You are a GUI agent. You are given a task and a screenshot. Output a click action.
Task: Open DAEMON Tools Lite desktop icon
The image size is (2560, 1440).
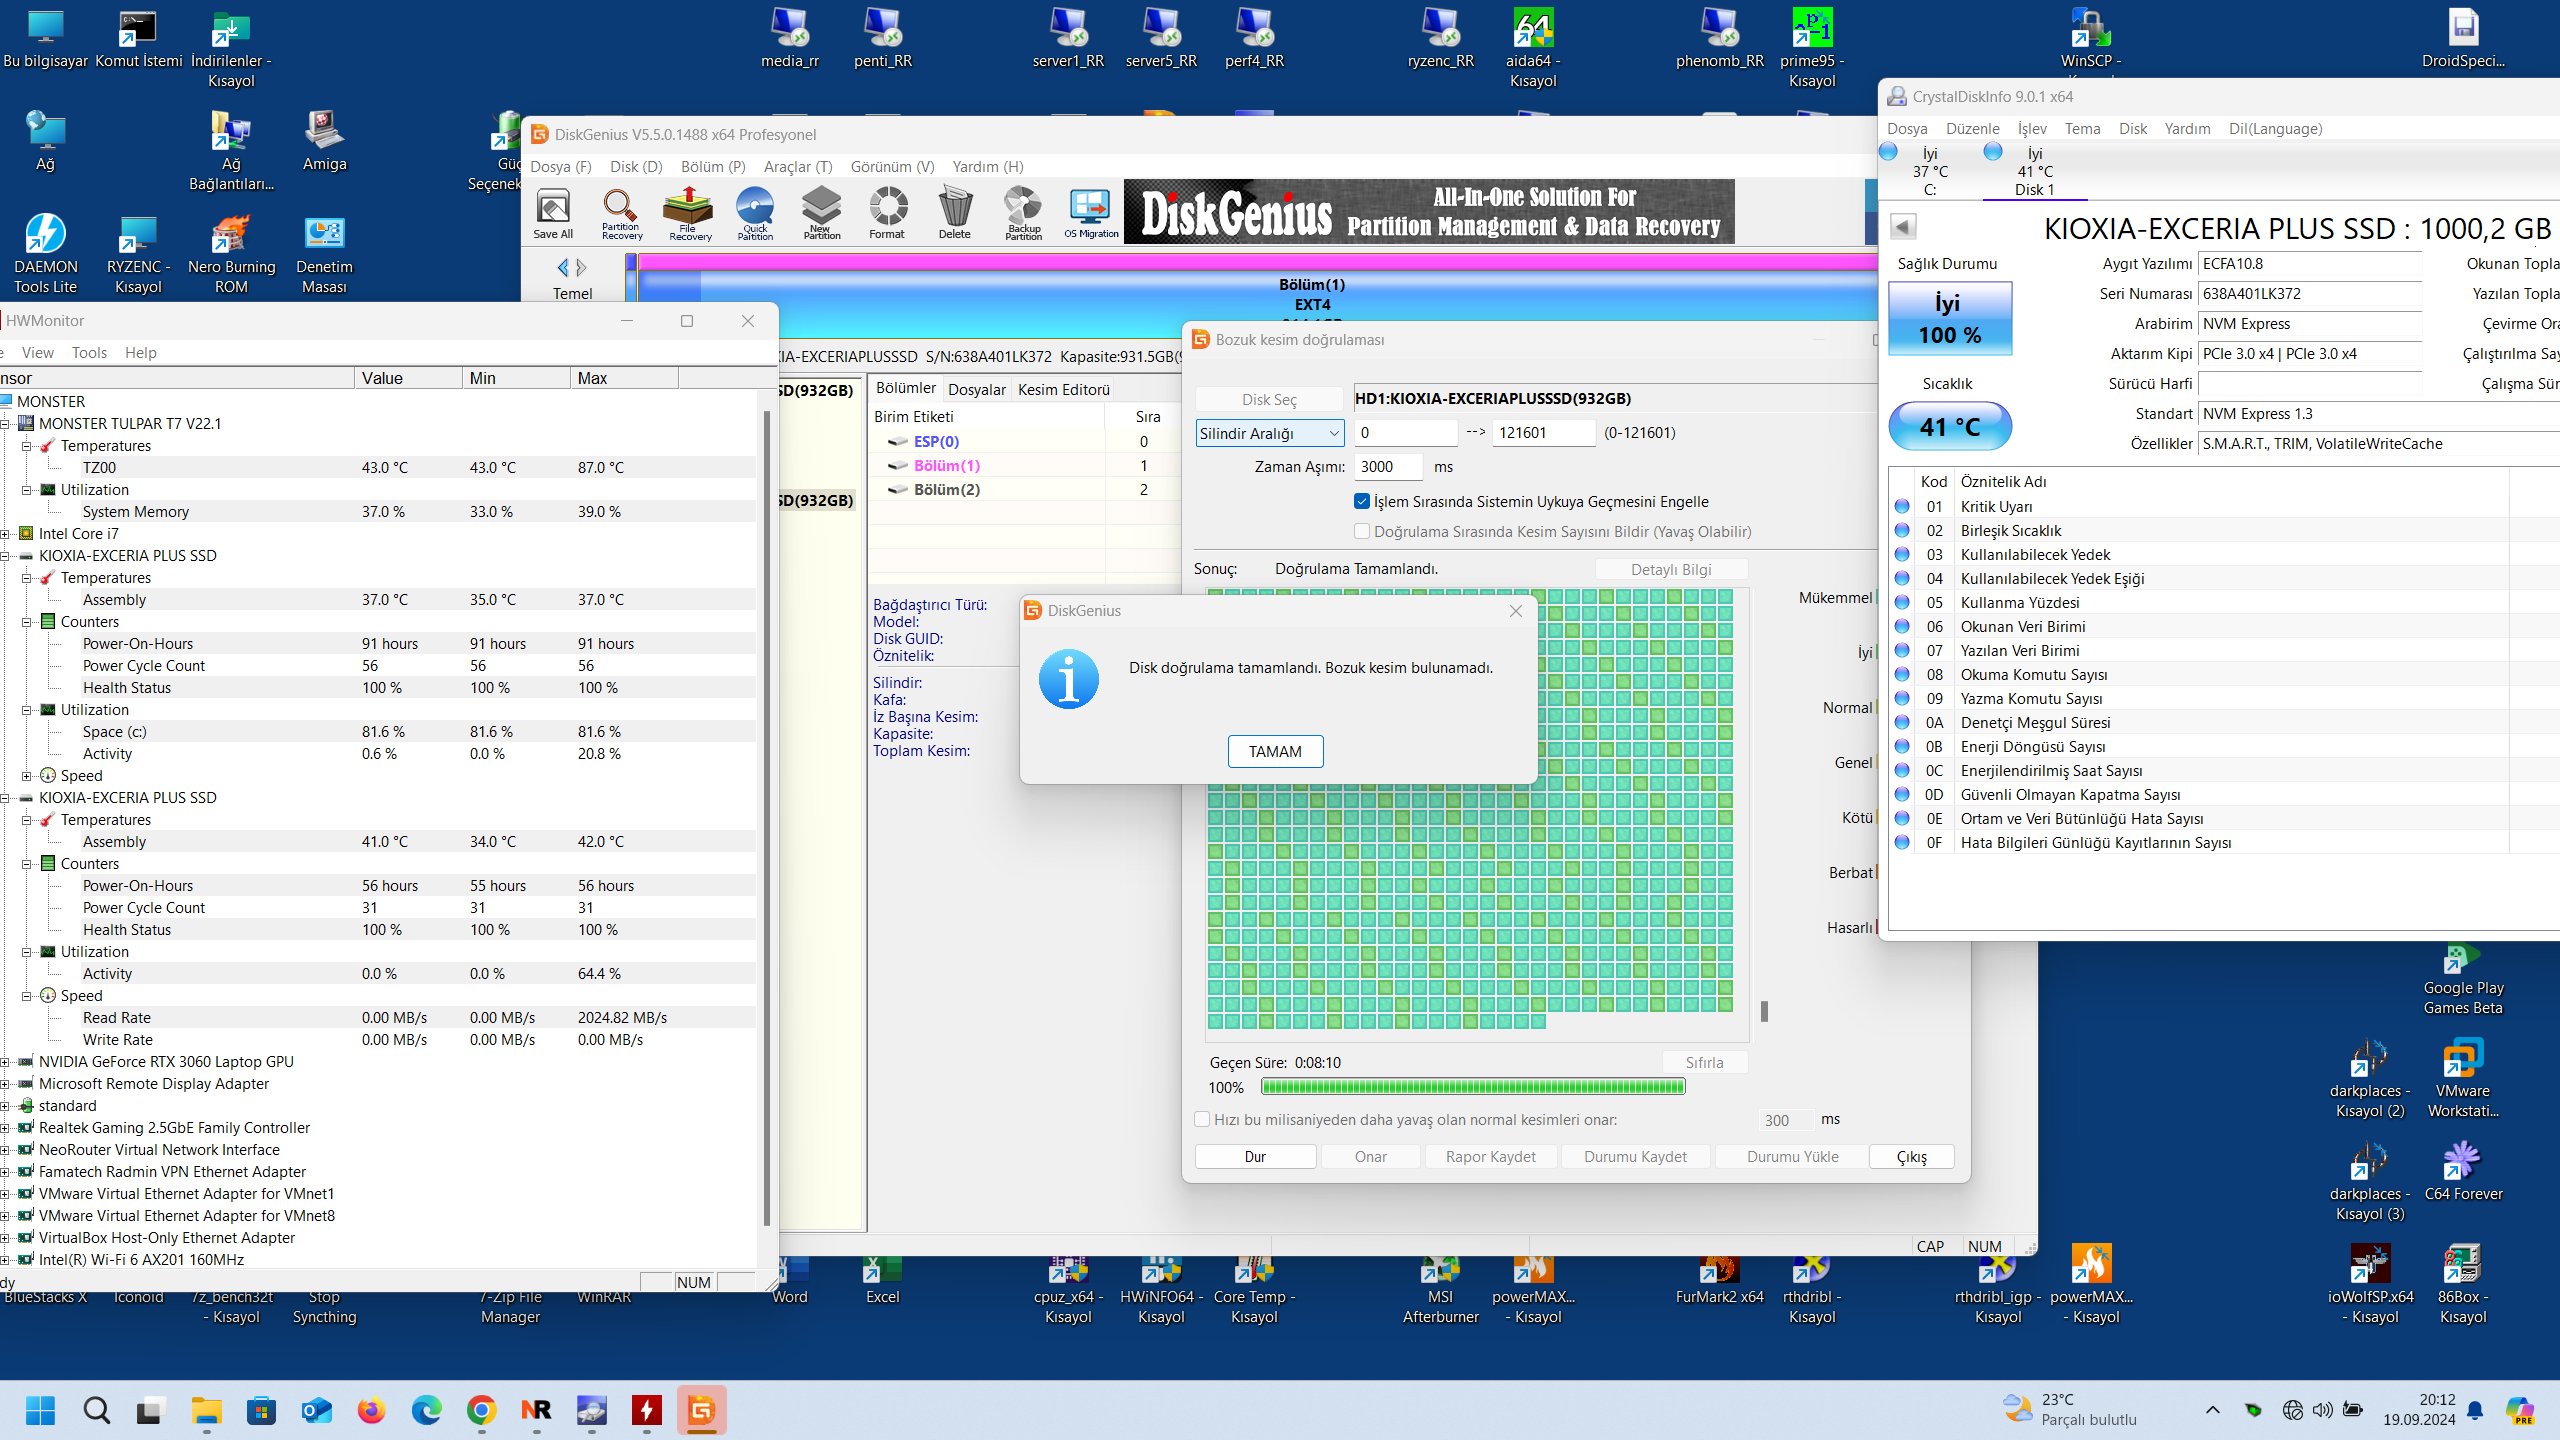[45, 253]
